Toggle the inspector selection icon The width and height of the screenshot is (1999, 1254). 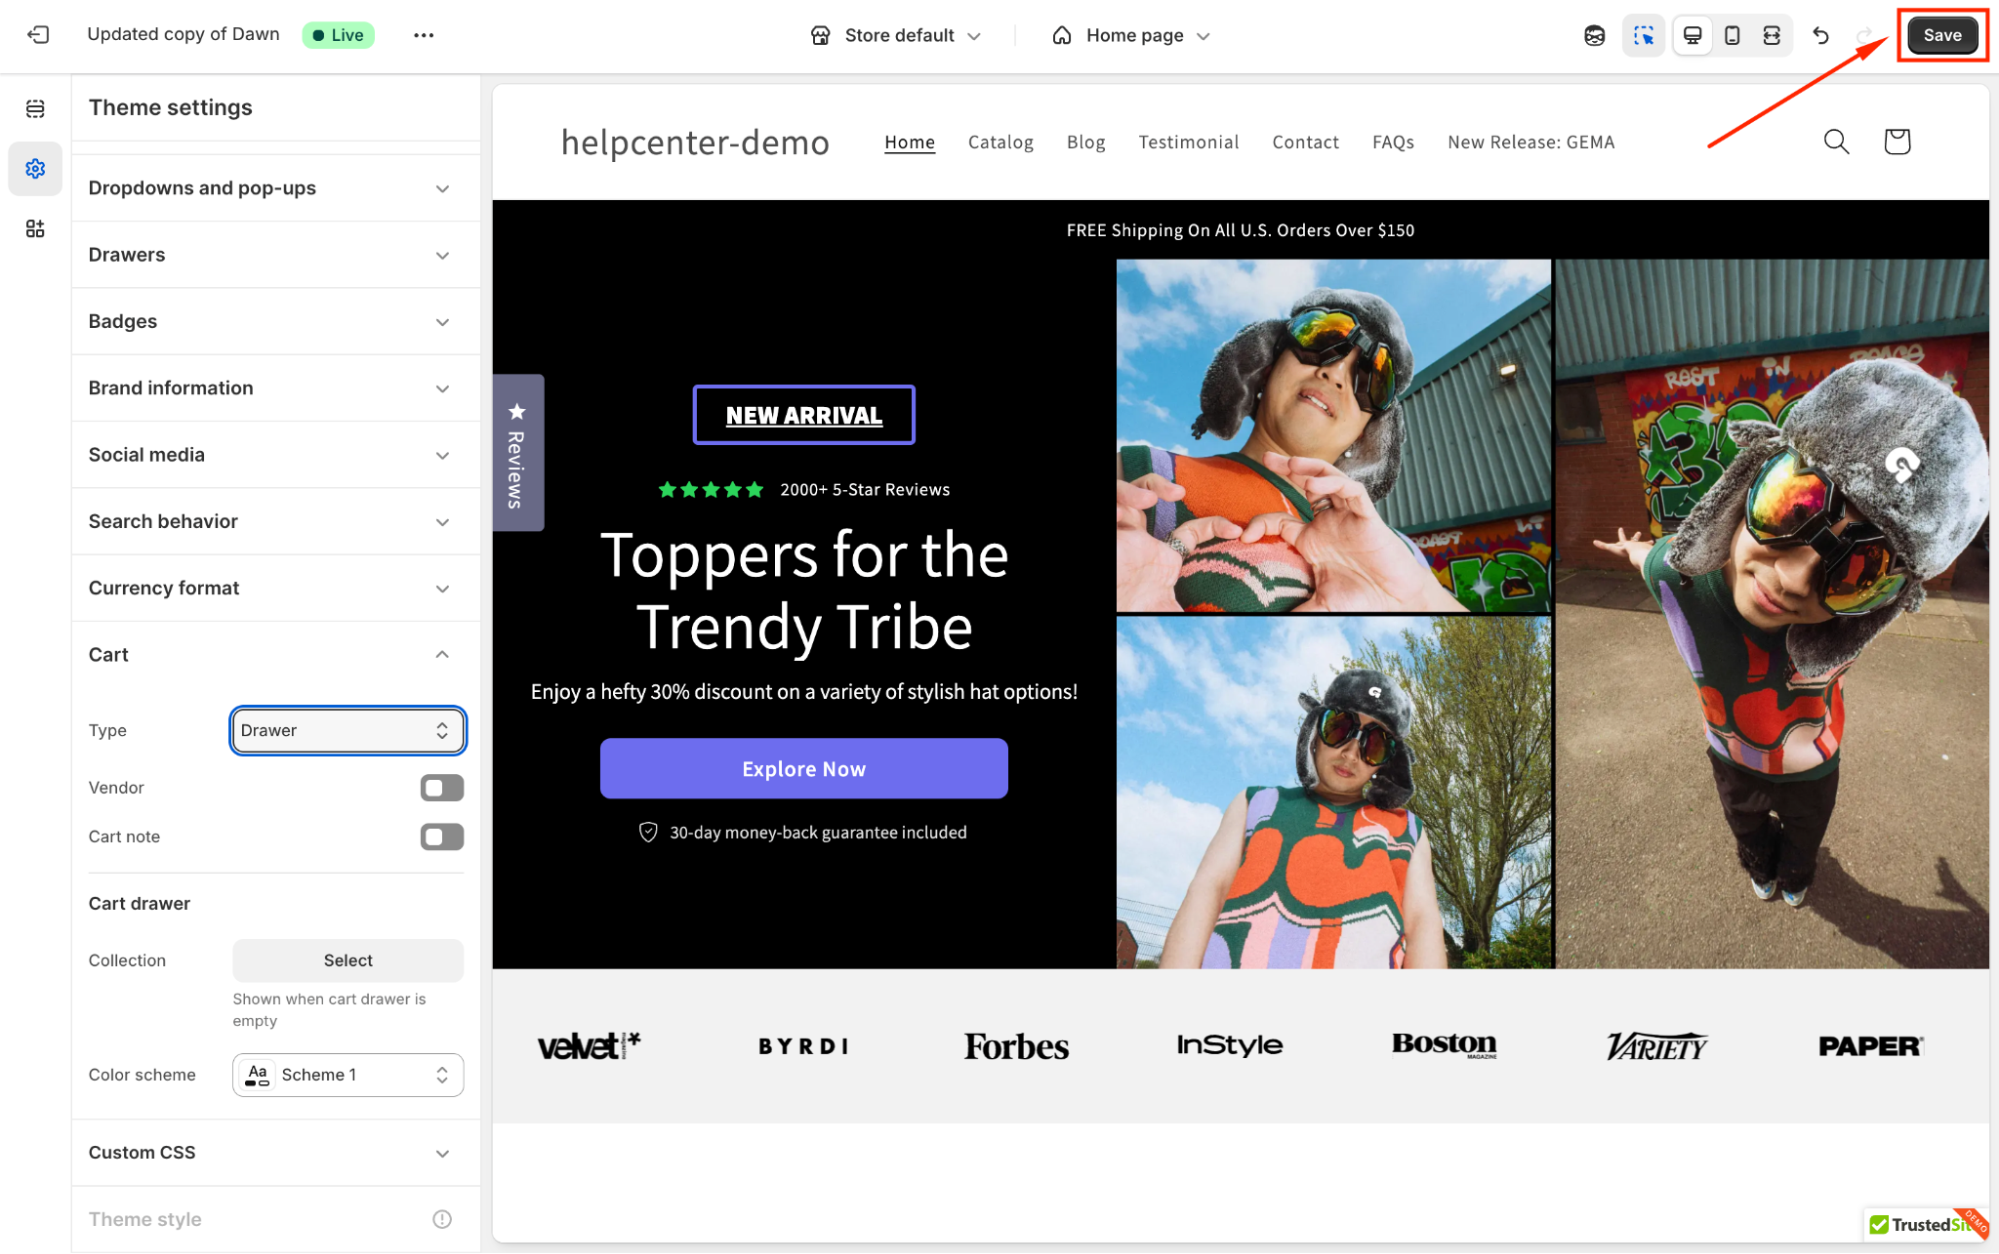[x=1643, y=35]
